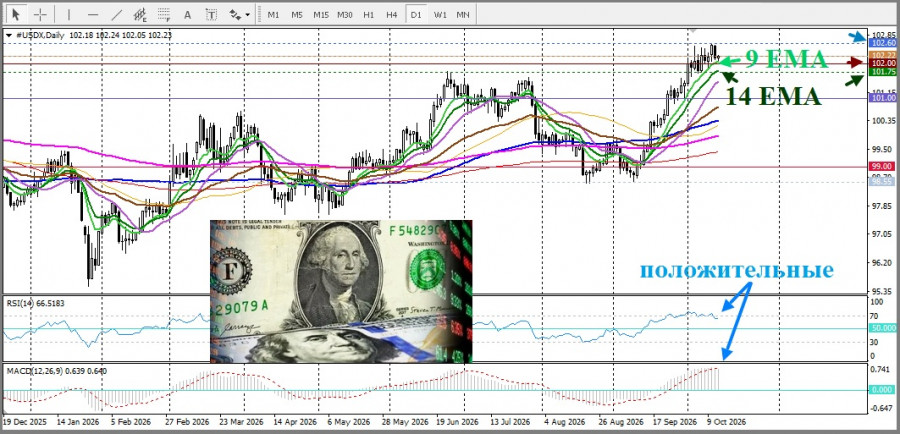Switch chart to MN monthly timeframe
This screenshot has height=434, width=900.
click(463, 15)
